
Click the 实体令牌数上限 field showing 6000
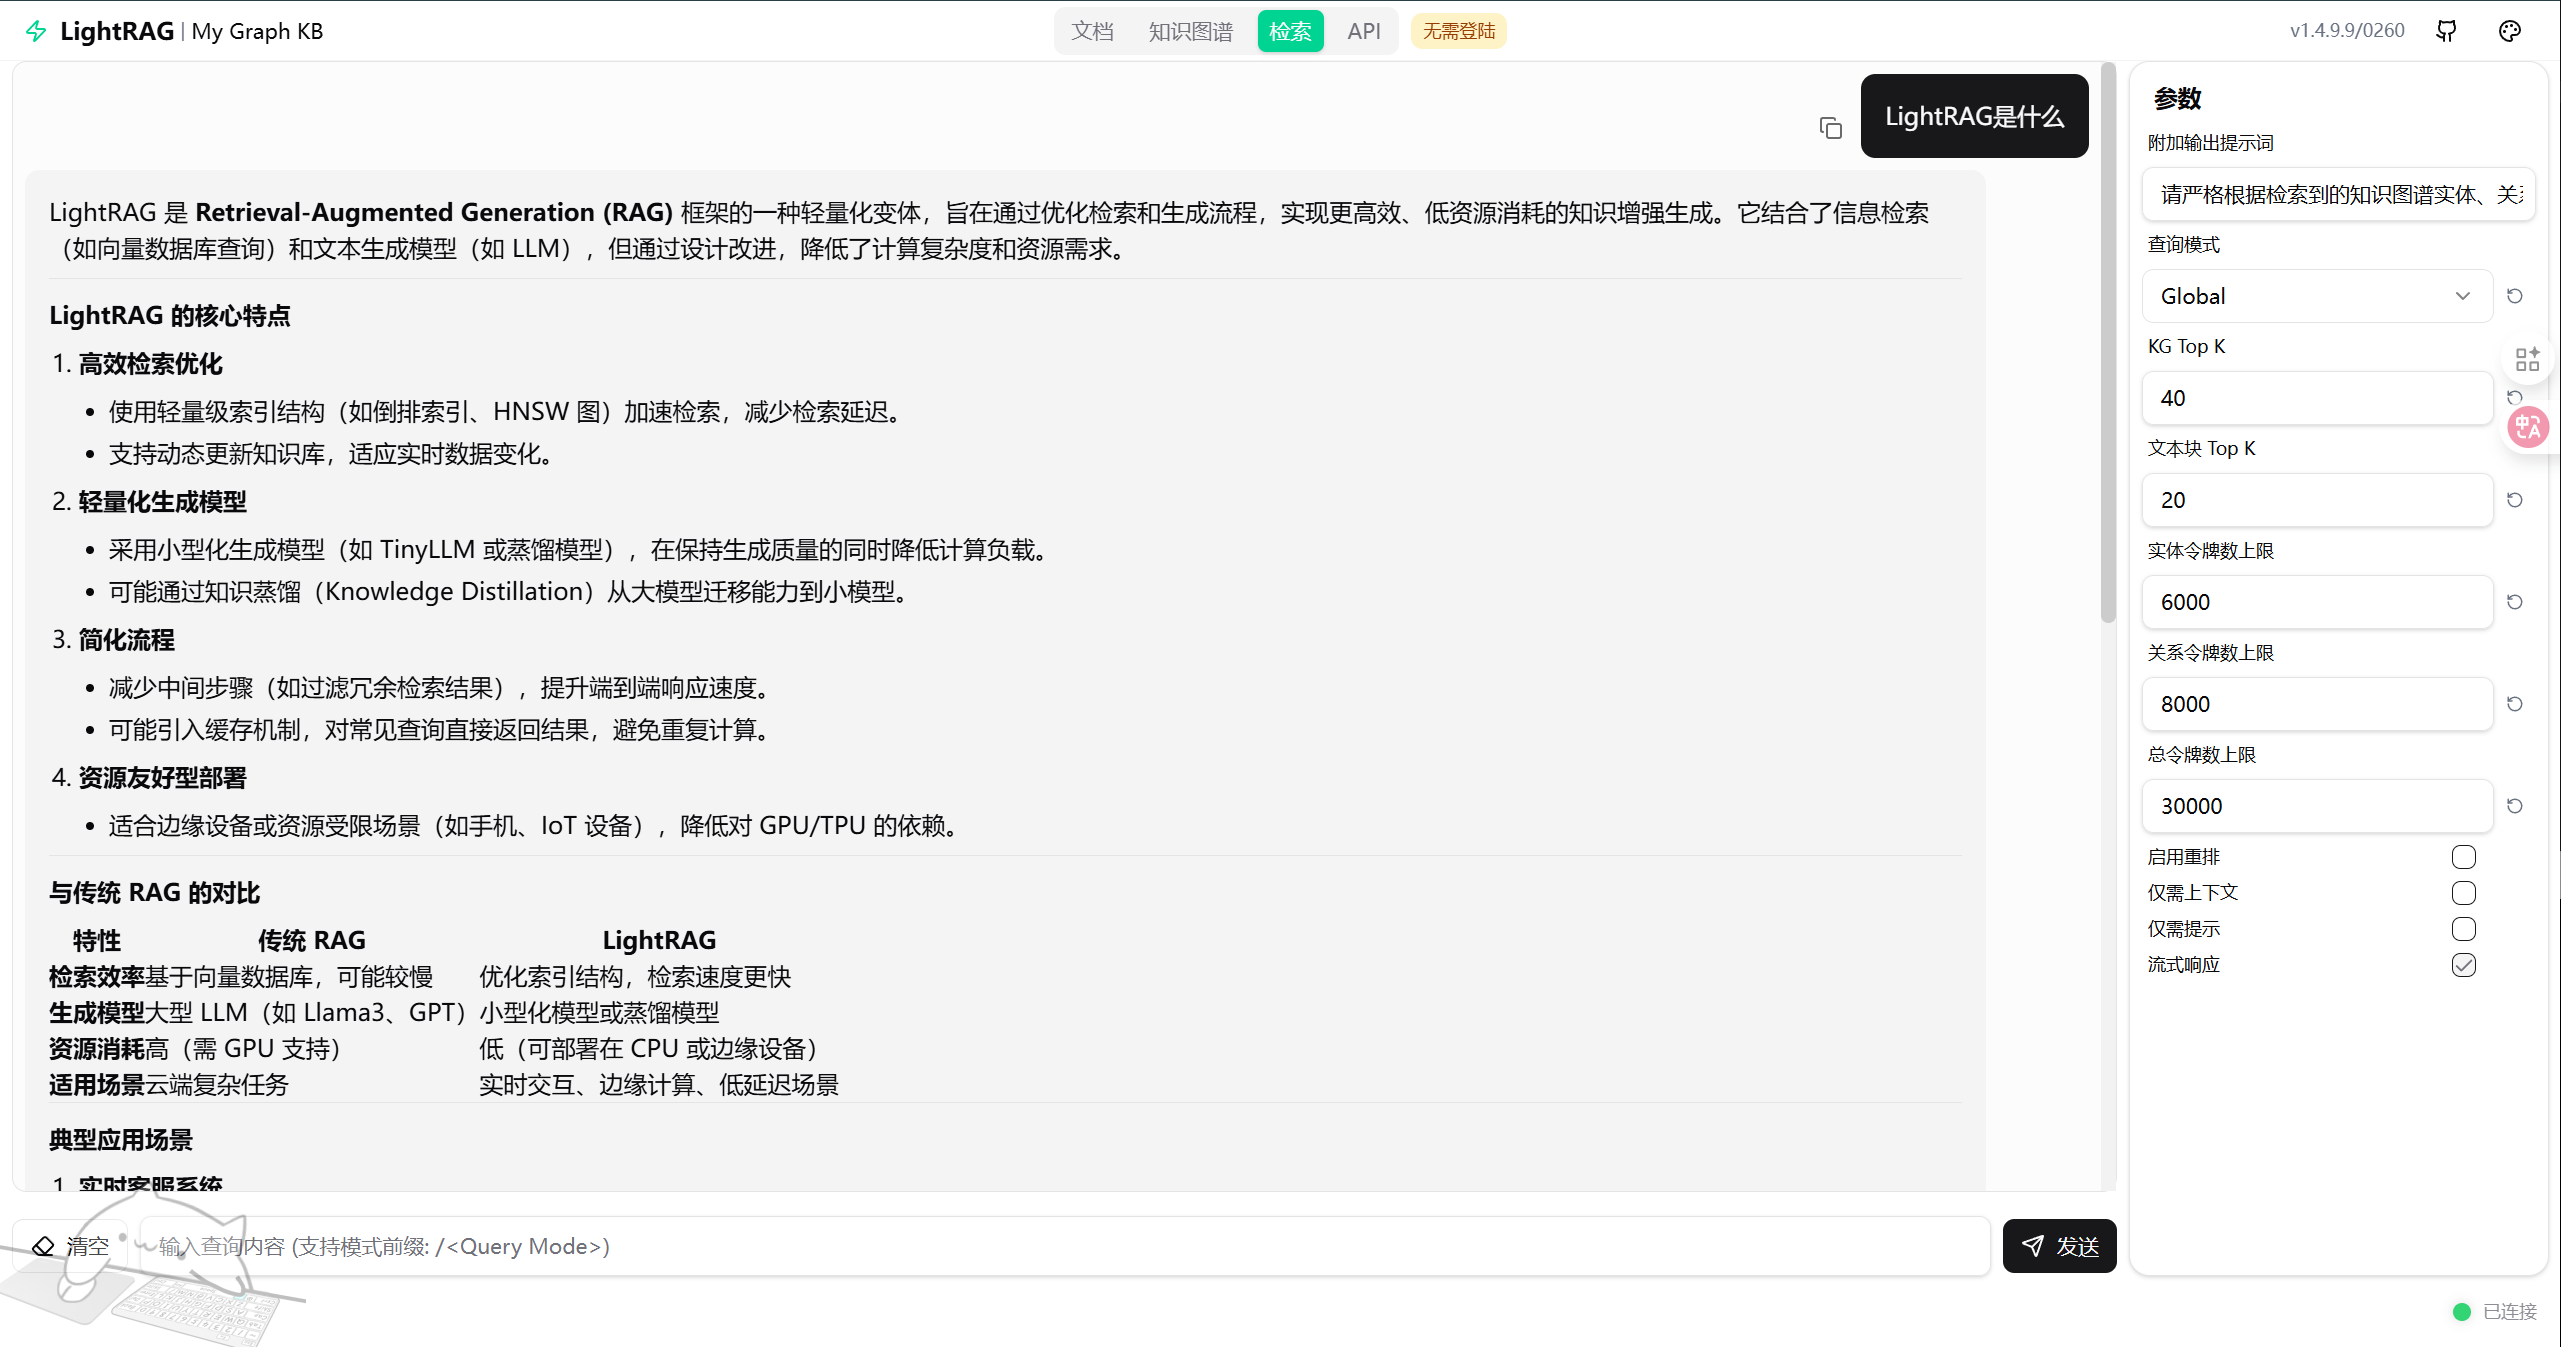pos(2317,602)
